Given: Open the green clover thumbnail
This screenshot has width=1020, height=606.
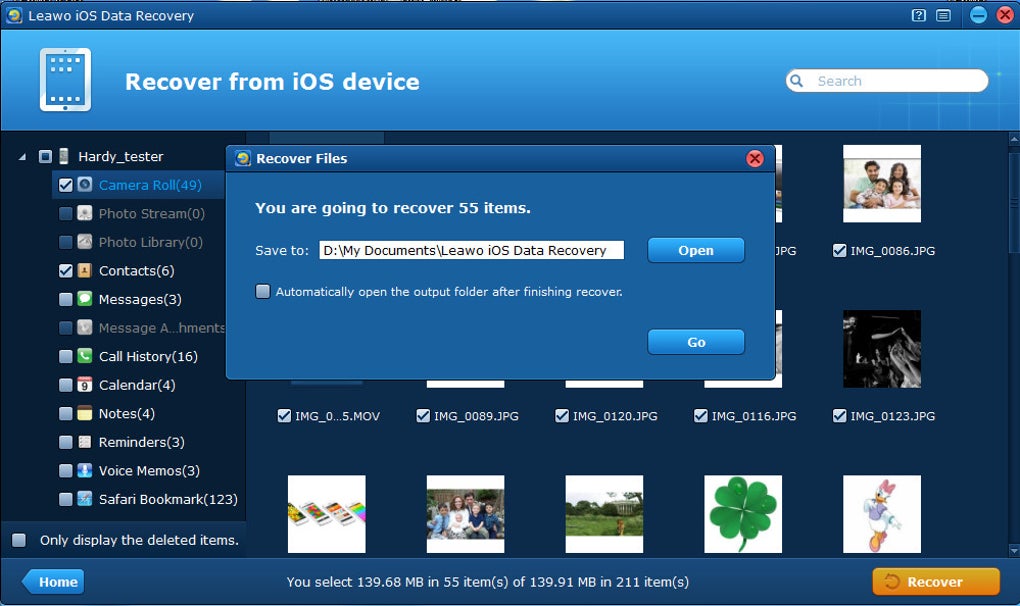Looking at the screenshot, I should [x=743, y=514].
